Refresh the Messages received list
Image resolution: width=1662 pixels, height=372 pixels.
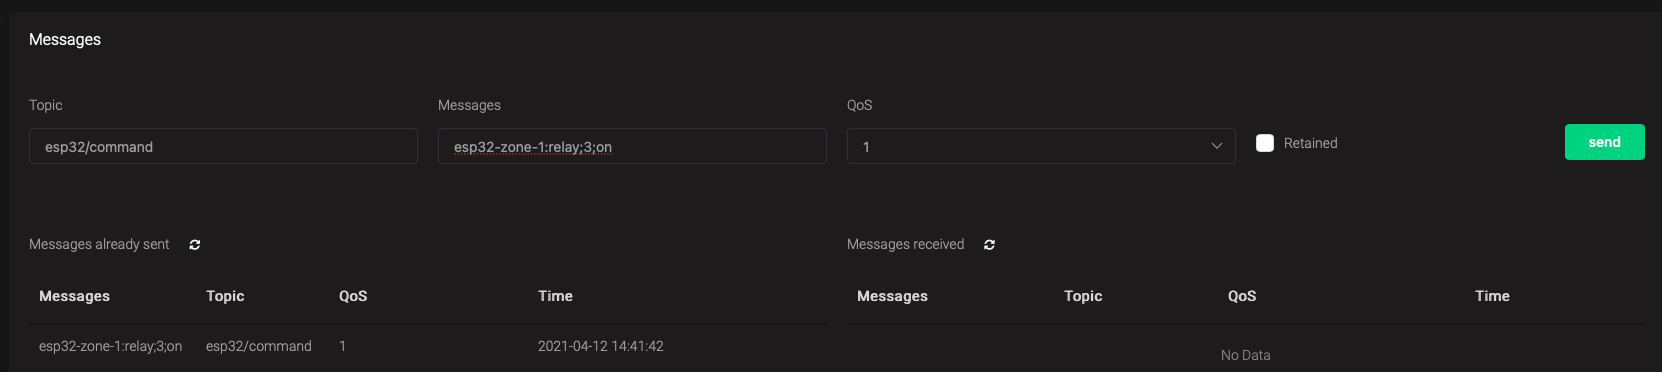point(989,245)
